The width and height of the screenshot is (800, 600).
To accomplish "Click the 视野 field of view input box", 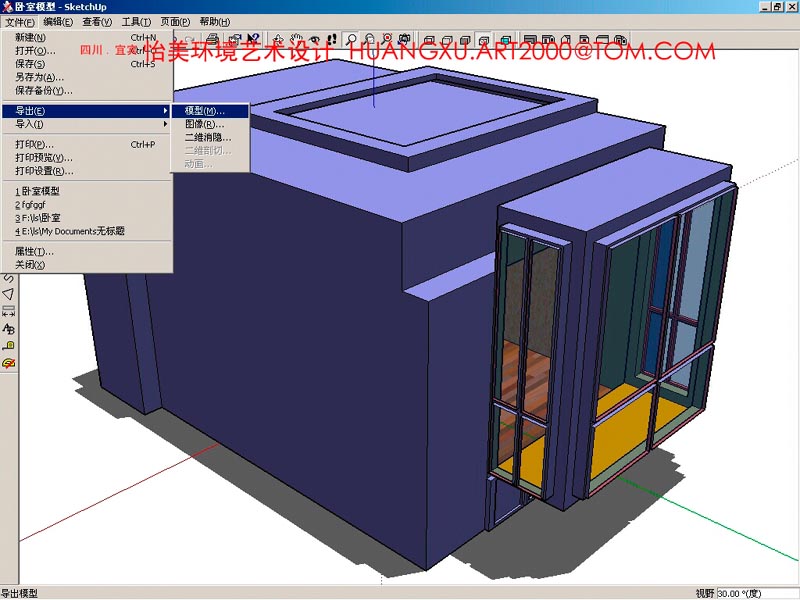I will tap(757, 593).
